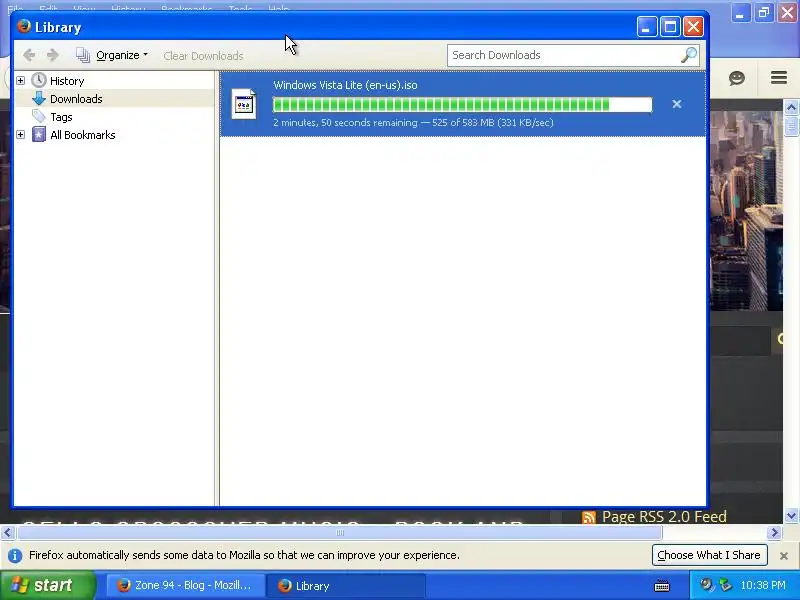The height and width of the screenshot is (600, 800).
Task: Click the Library back arrow button
Action: 29,55
